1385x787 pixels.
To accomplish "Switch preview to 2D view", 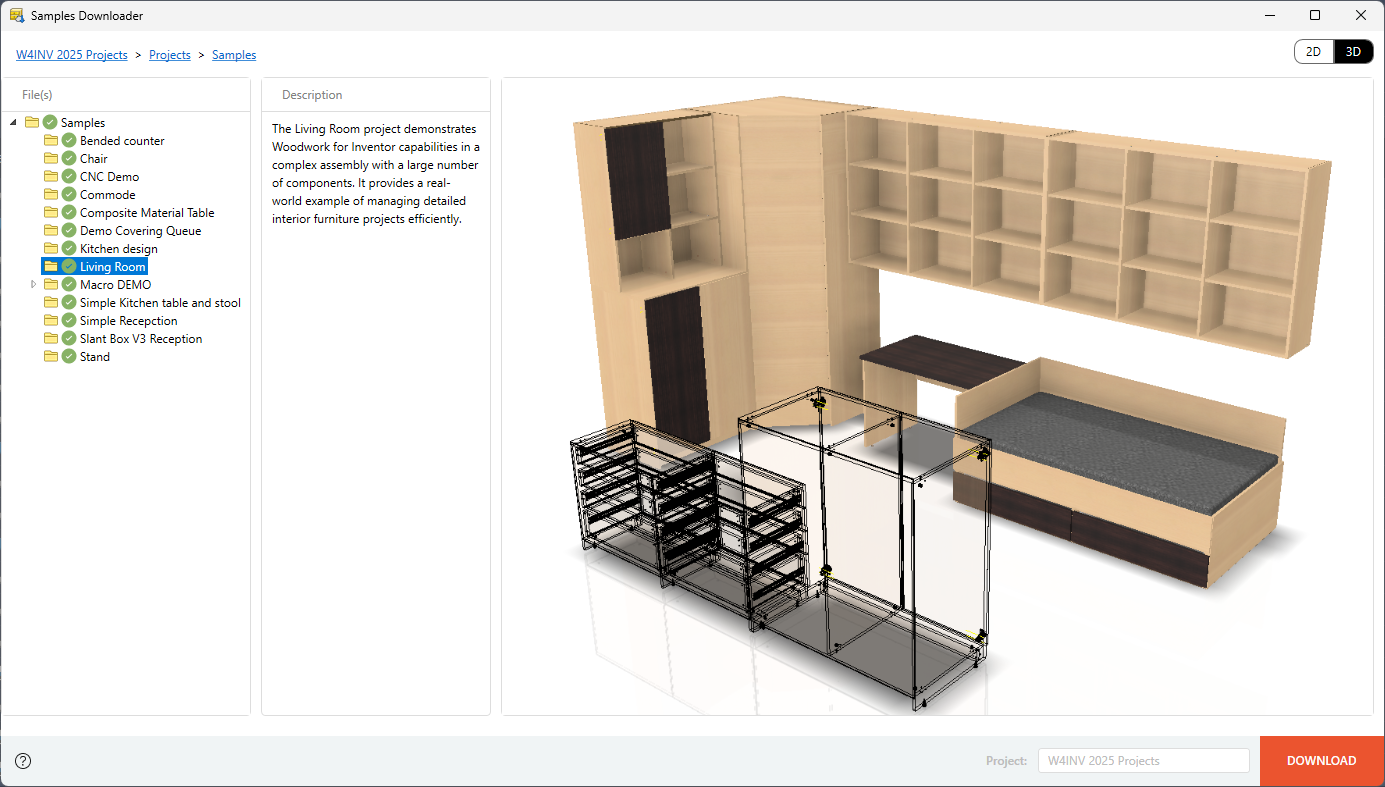I will click(1314, 52).
